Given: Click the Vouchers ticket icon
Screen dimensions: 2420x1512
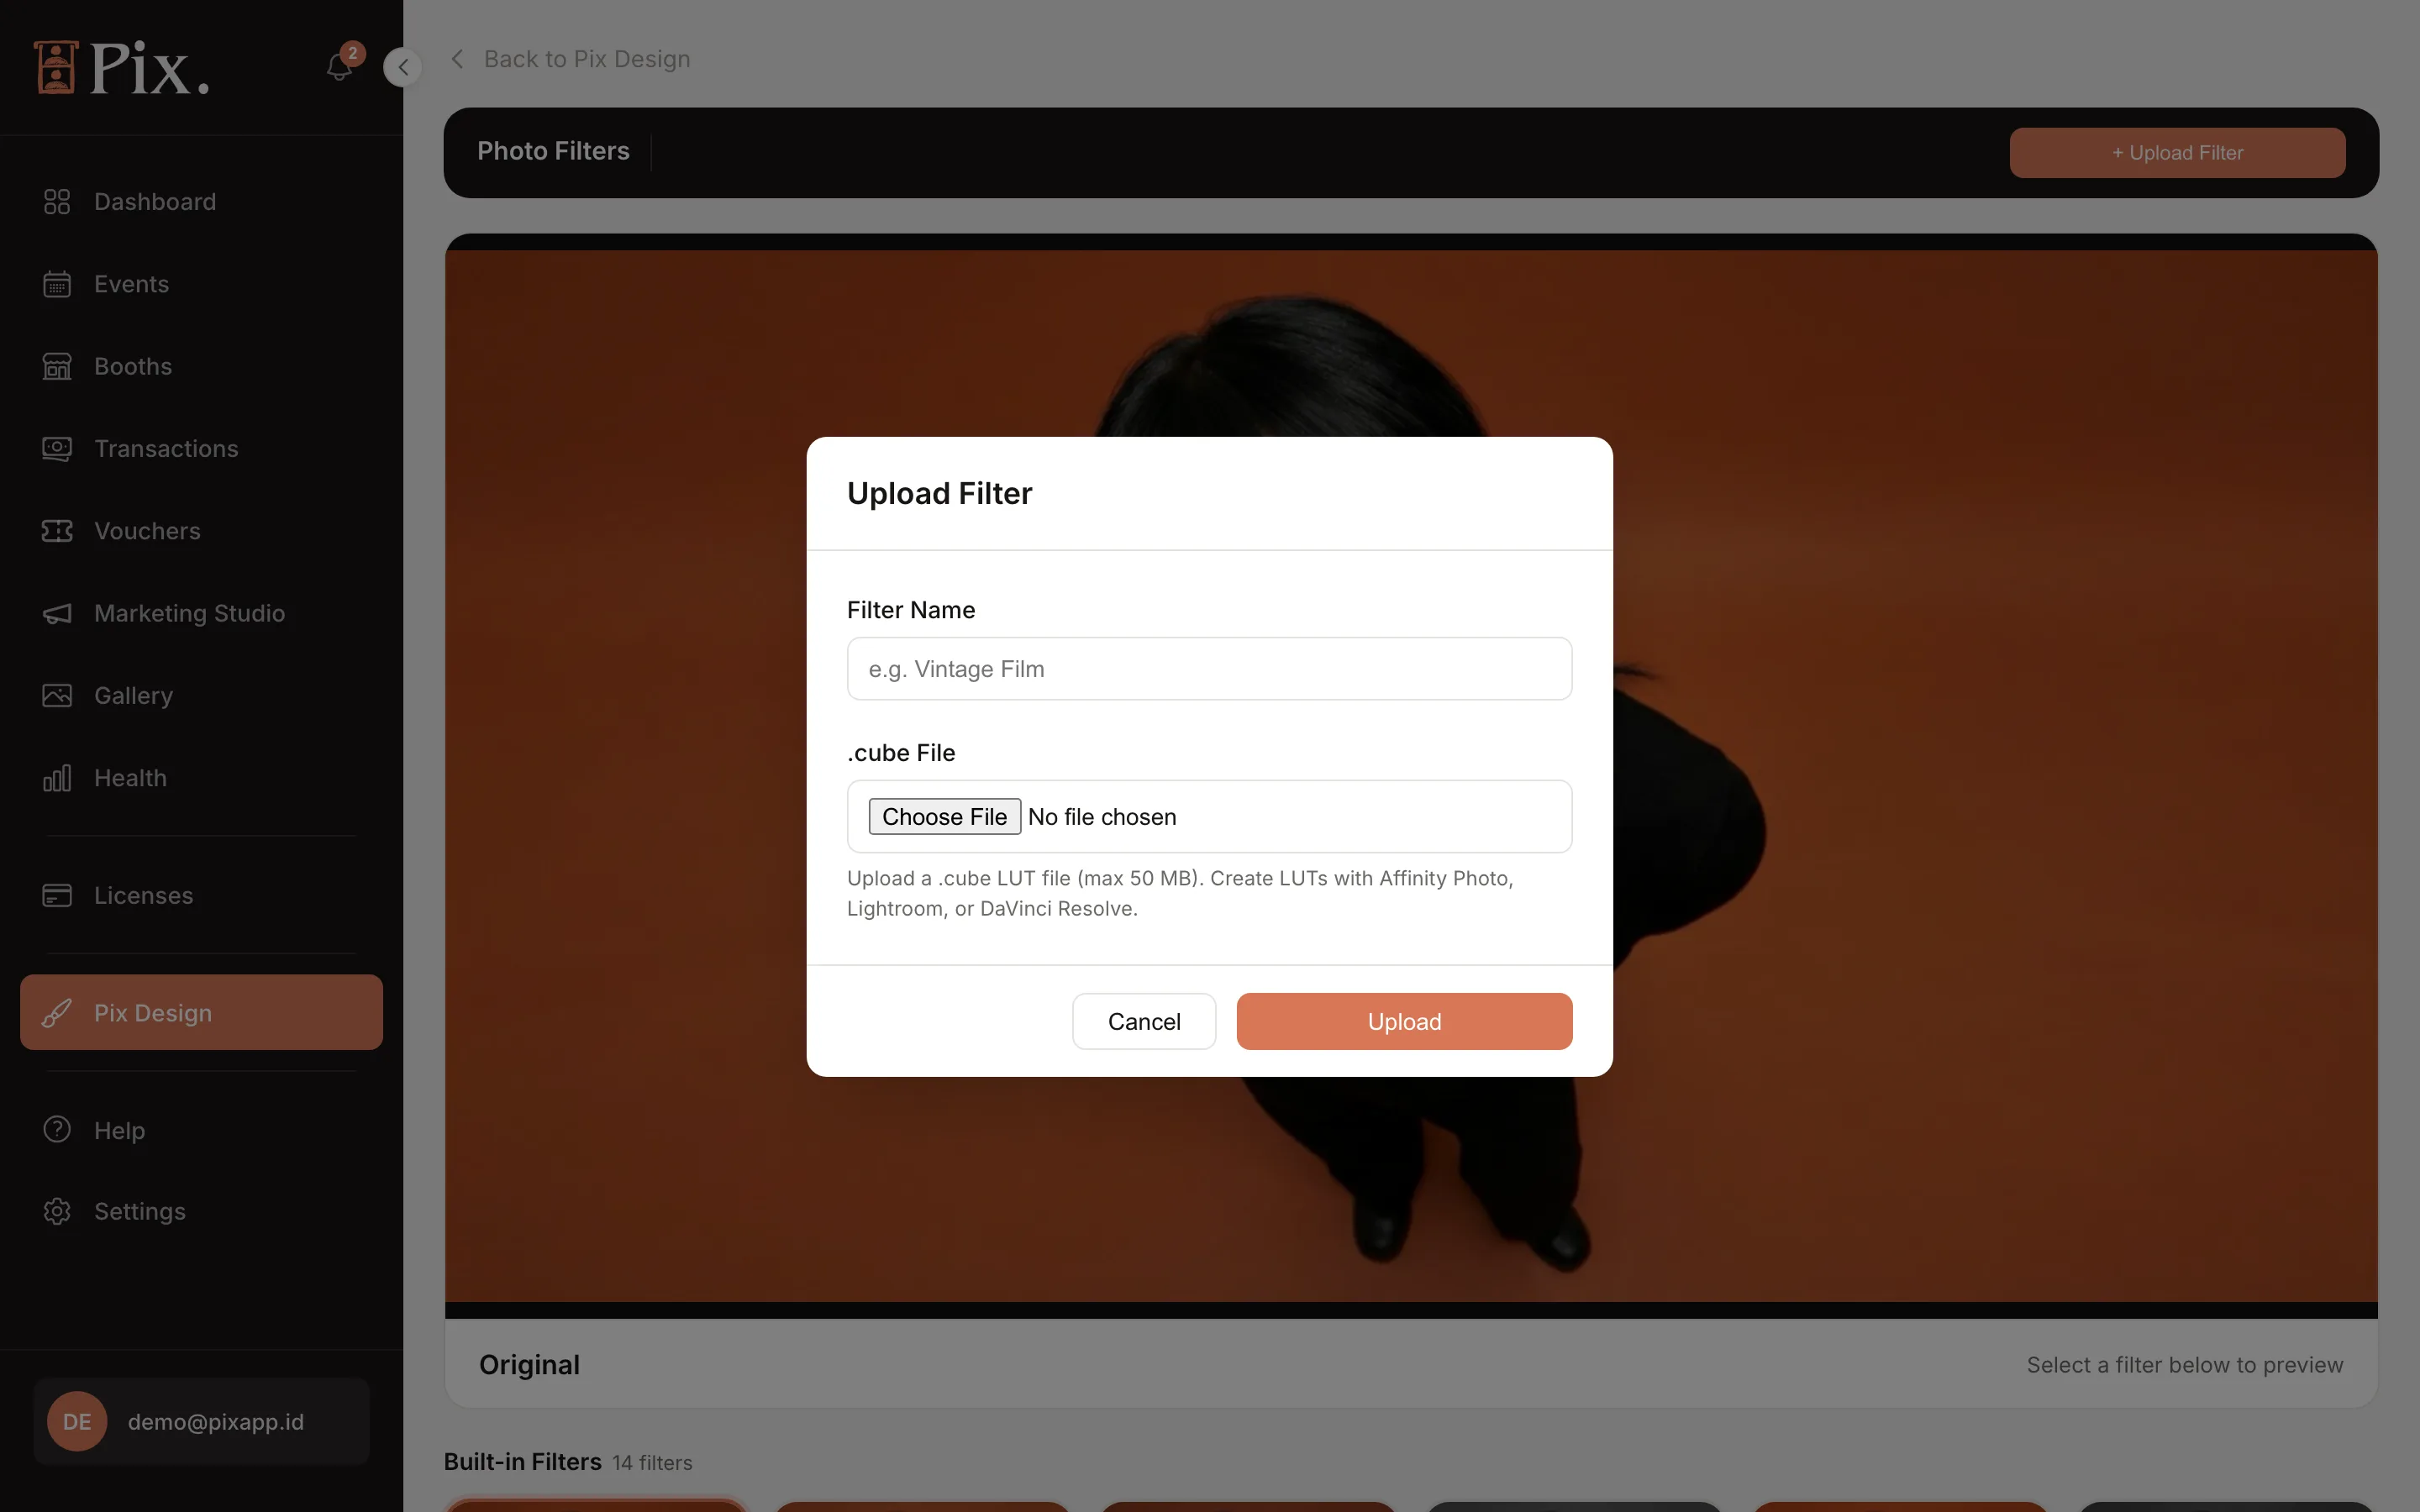Looking at the screenshot, I should point(57,531).
